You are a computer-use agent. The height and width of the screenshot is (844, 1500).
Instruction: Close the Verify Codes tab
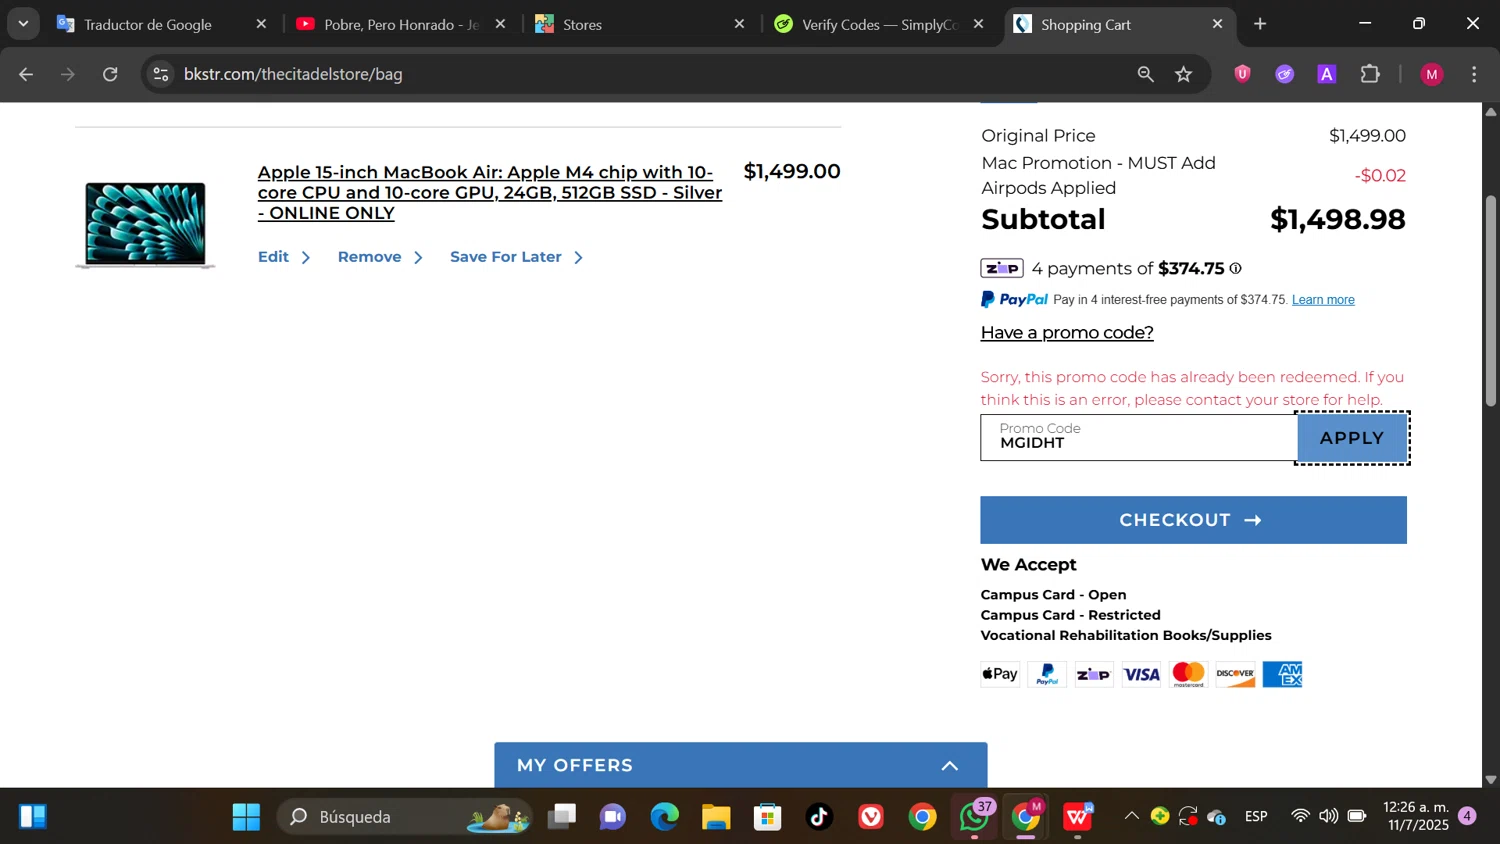coord(978,24)
